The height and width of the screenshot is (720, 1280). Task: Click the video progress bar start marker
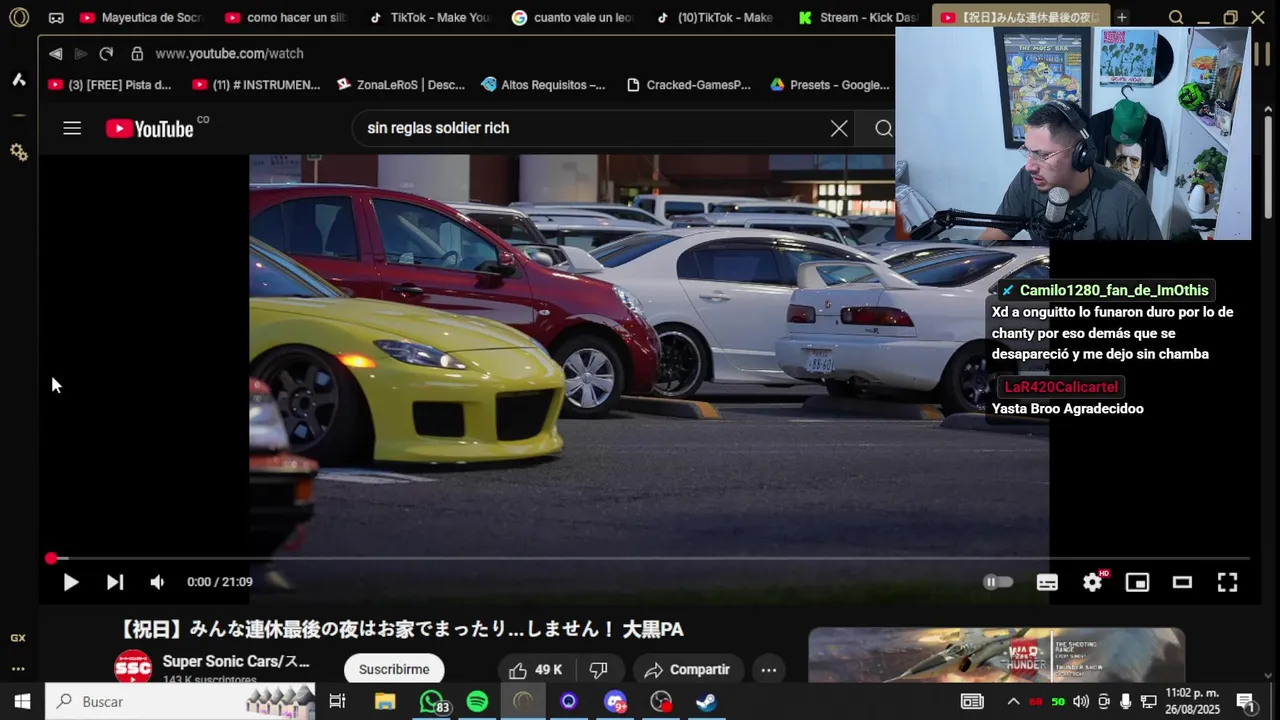tap(51, 558)
